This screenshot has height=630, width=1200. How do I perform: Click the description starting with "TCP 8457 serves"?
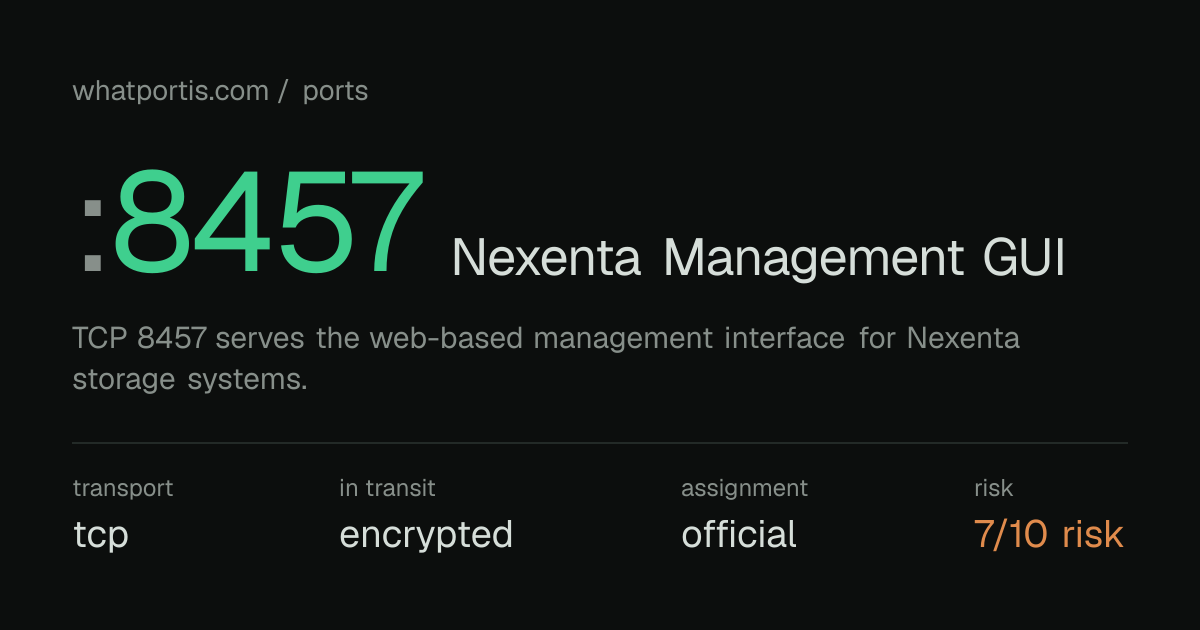coord(546,359)
